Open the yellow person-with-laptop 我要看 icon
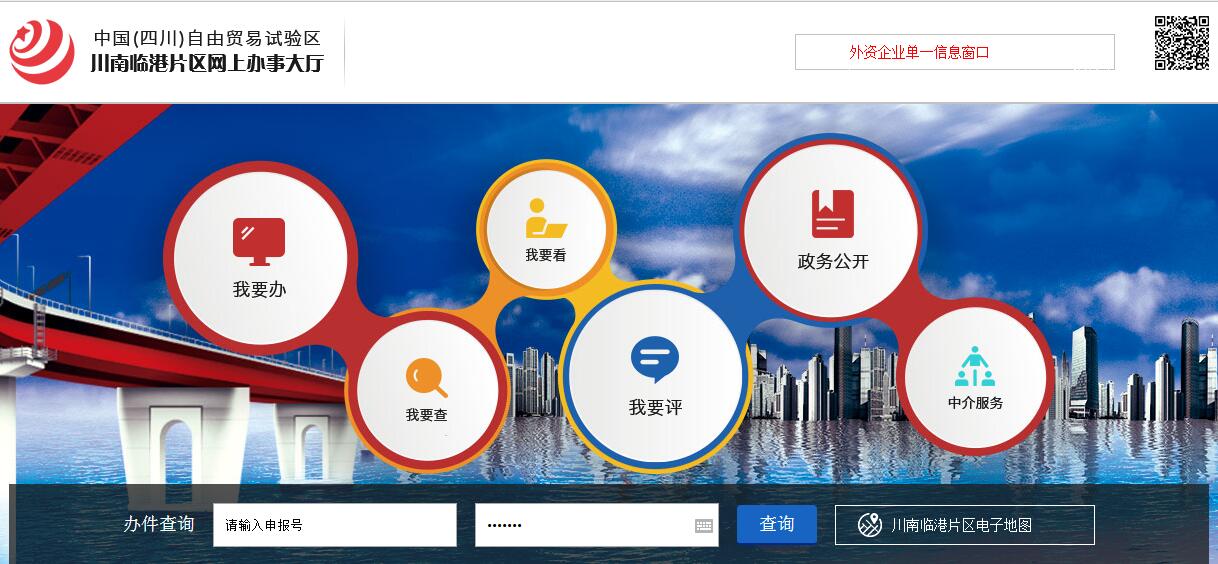1218x564 pixels. [546, 218]
